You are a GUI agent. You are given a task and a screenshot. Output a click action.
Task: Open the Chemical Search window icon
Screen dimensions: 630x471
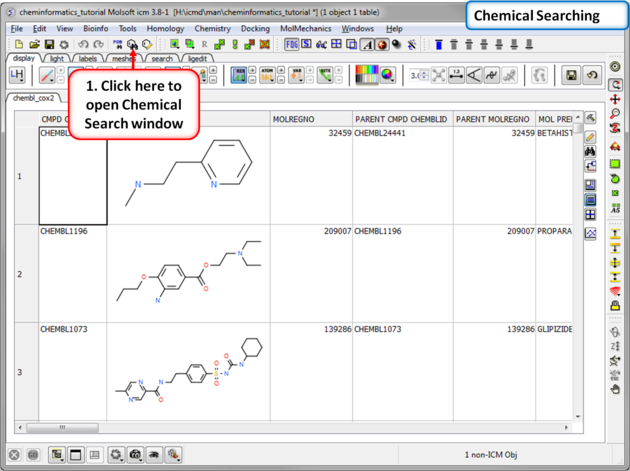point(133,44)
